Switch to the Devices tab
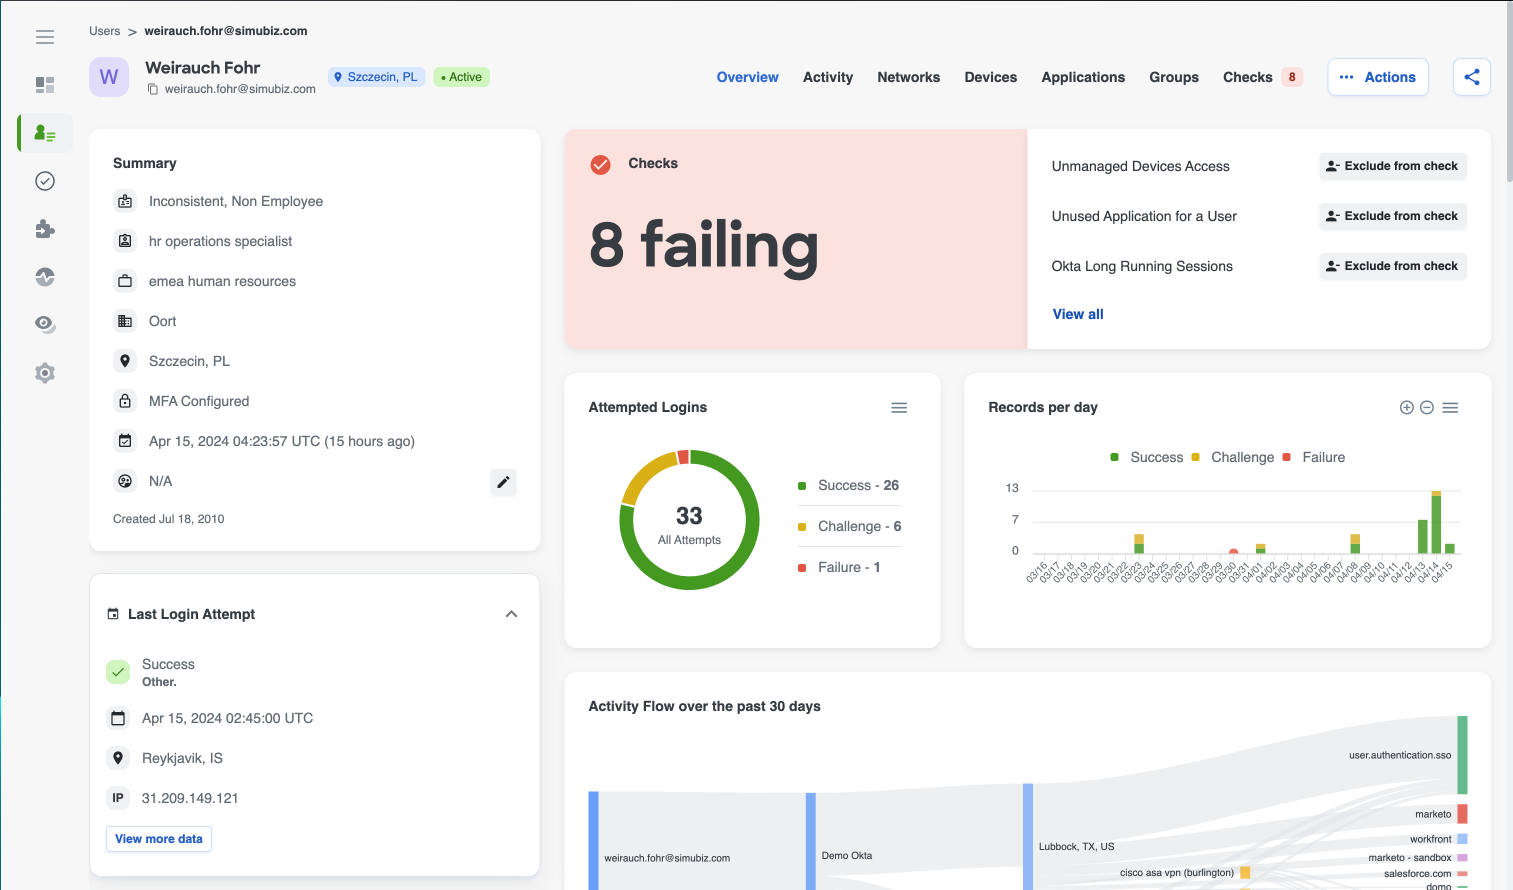The image size is (1513, 890). pos(990,77)
